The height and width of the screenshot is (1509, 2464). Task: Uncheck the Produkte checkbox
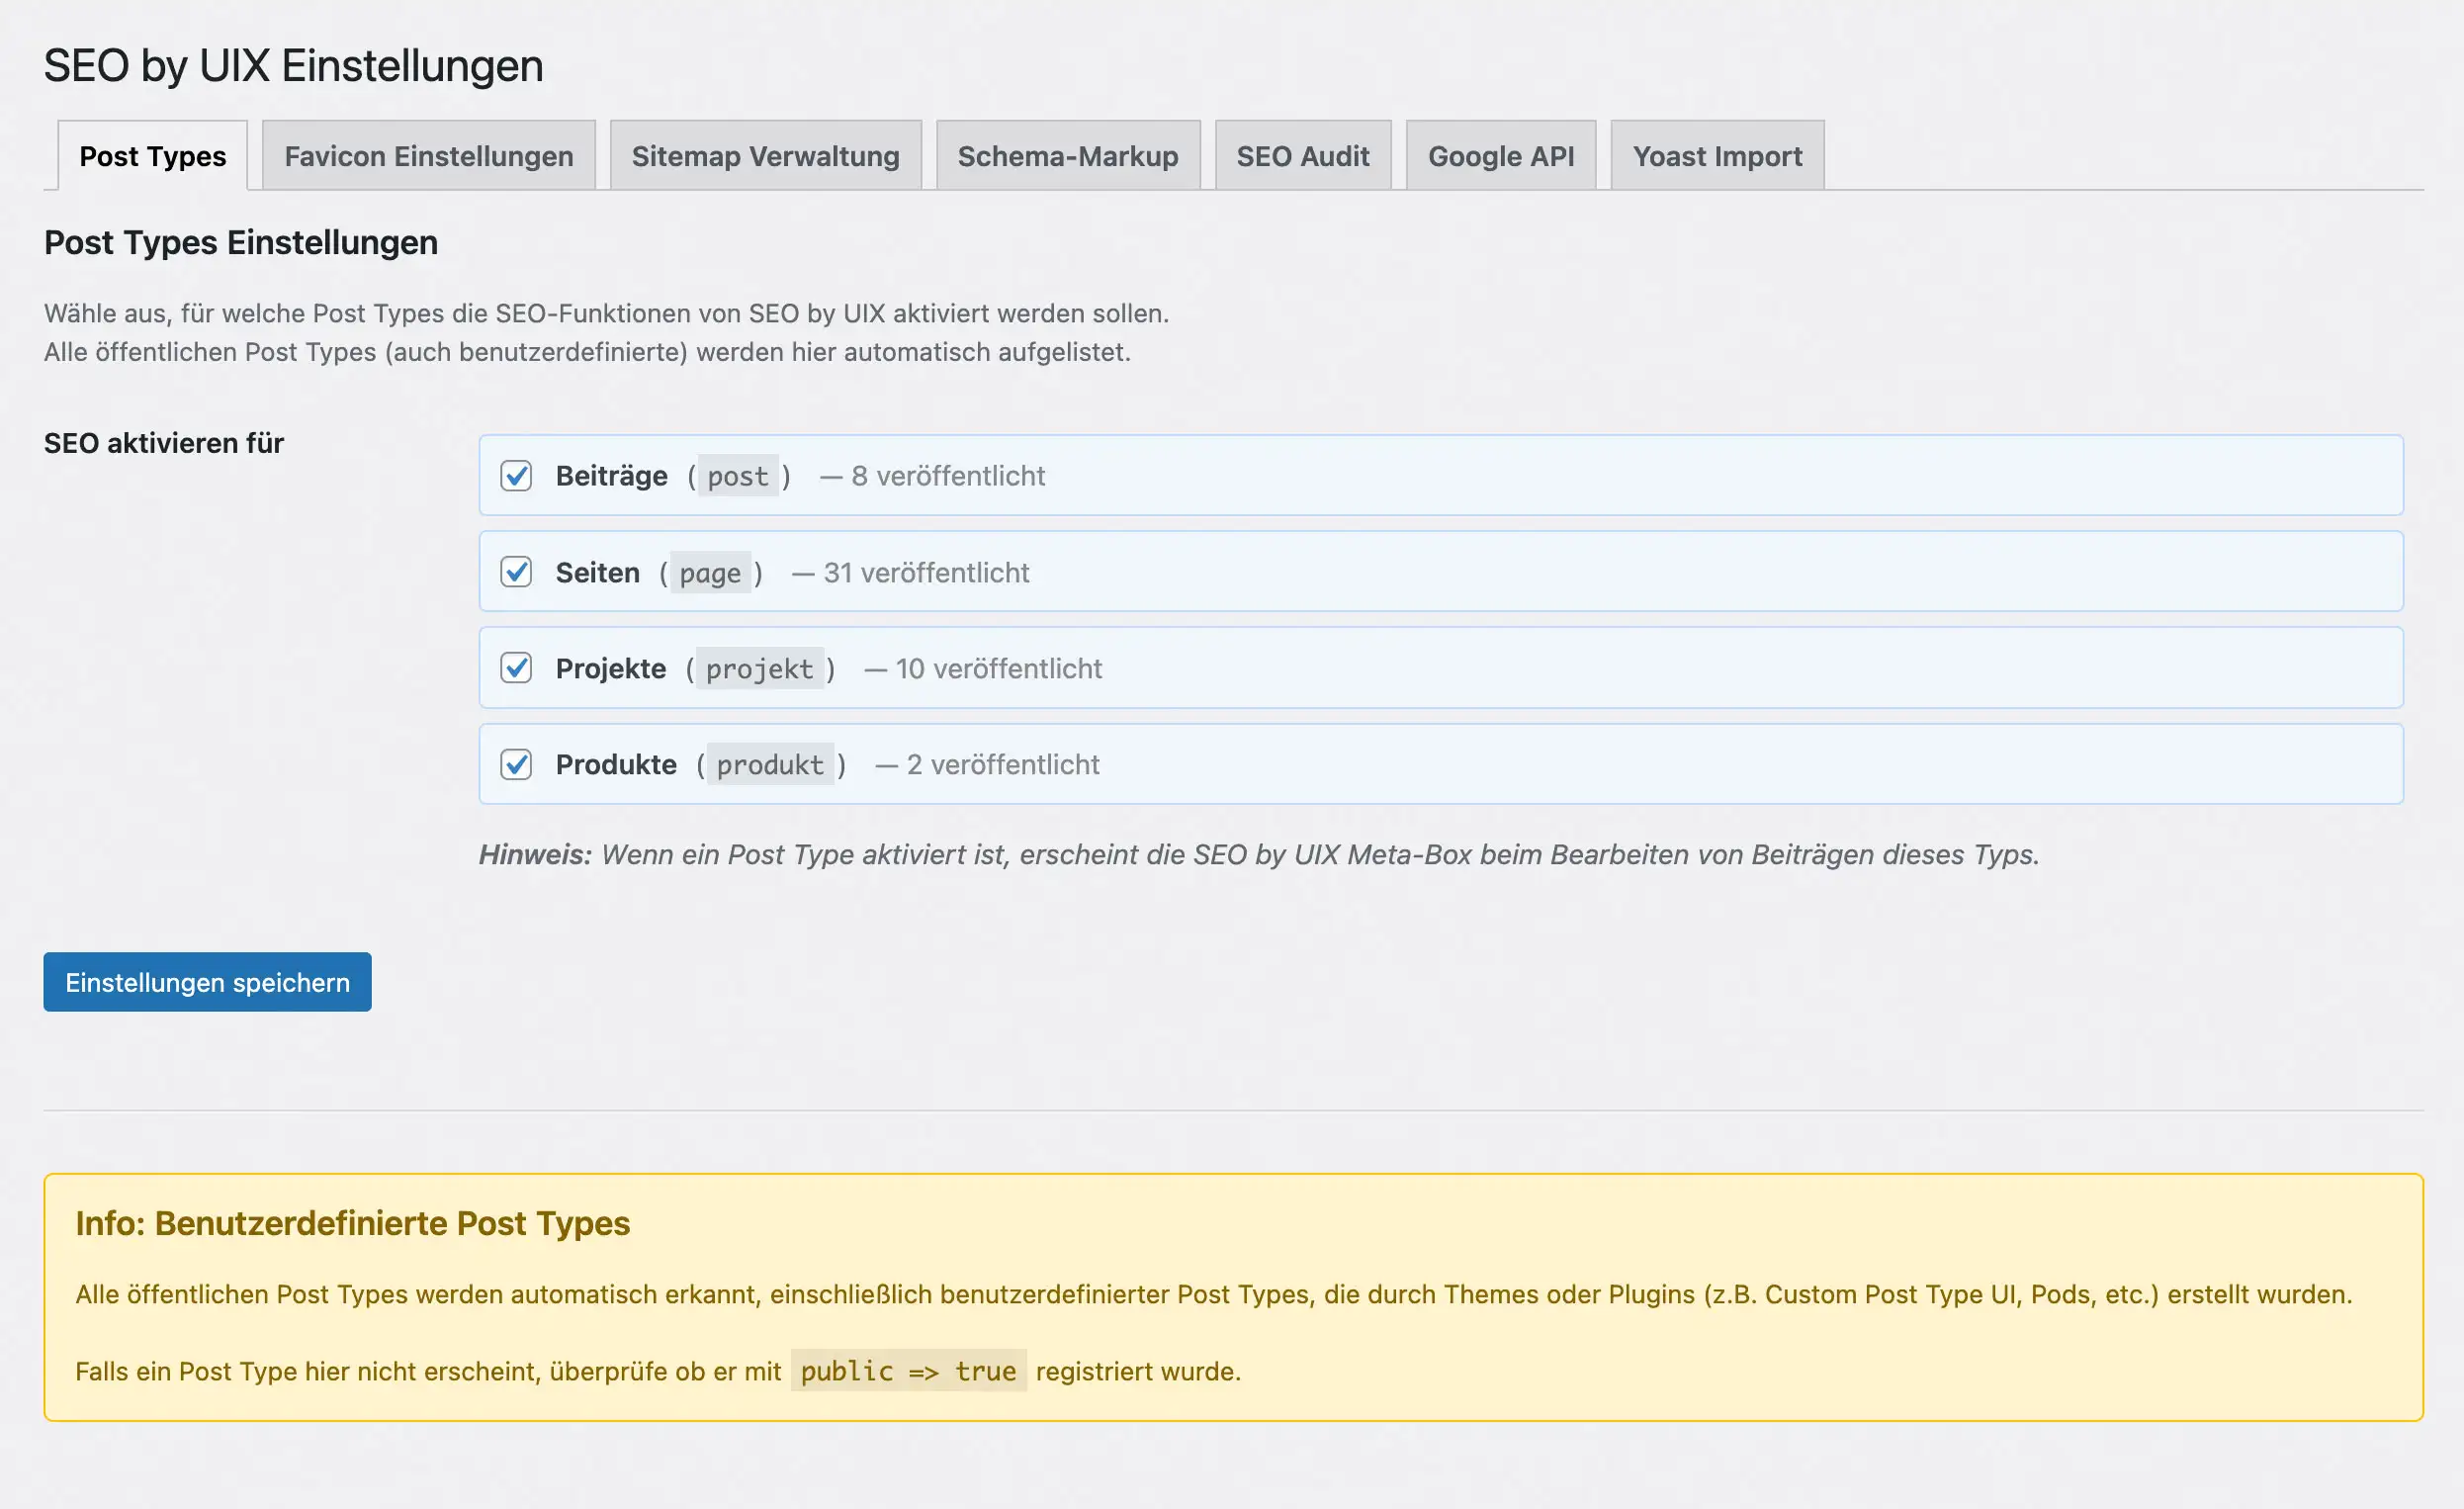point(516,764)
